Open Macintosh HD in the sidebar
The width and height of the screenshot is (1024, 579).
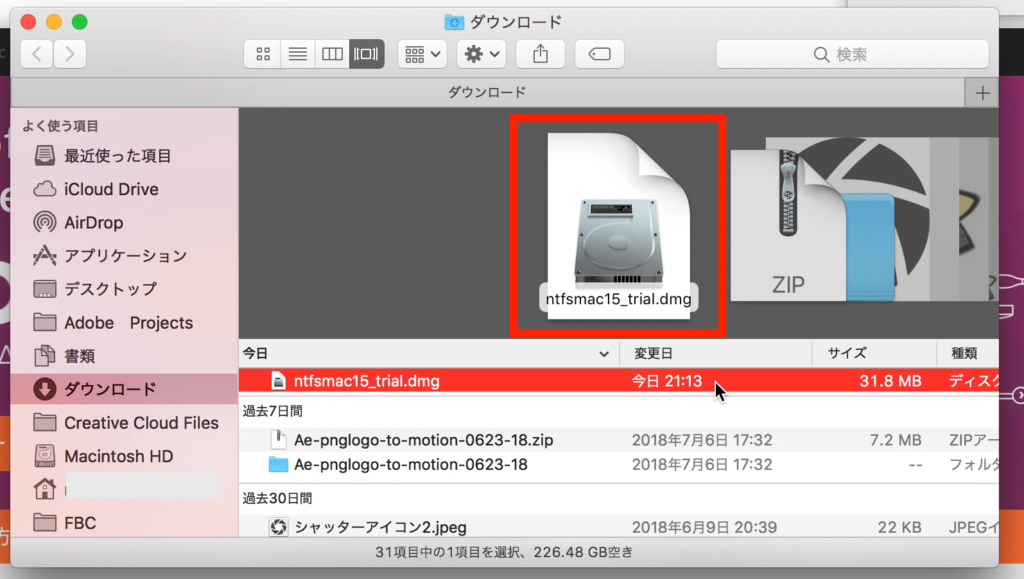point(124,456)
